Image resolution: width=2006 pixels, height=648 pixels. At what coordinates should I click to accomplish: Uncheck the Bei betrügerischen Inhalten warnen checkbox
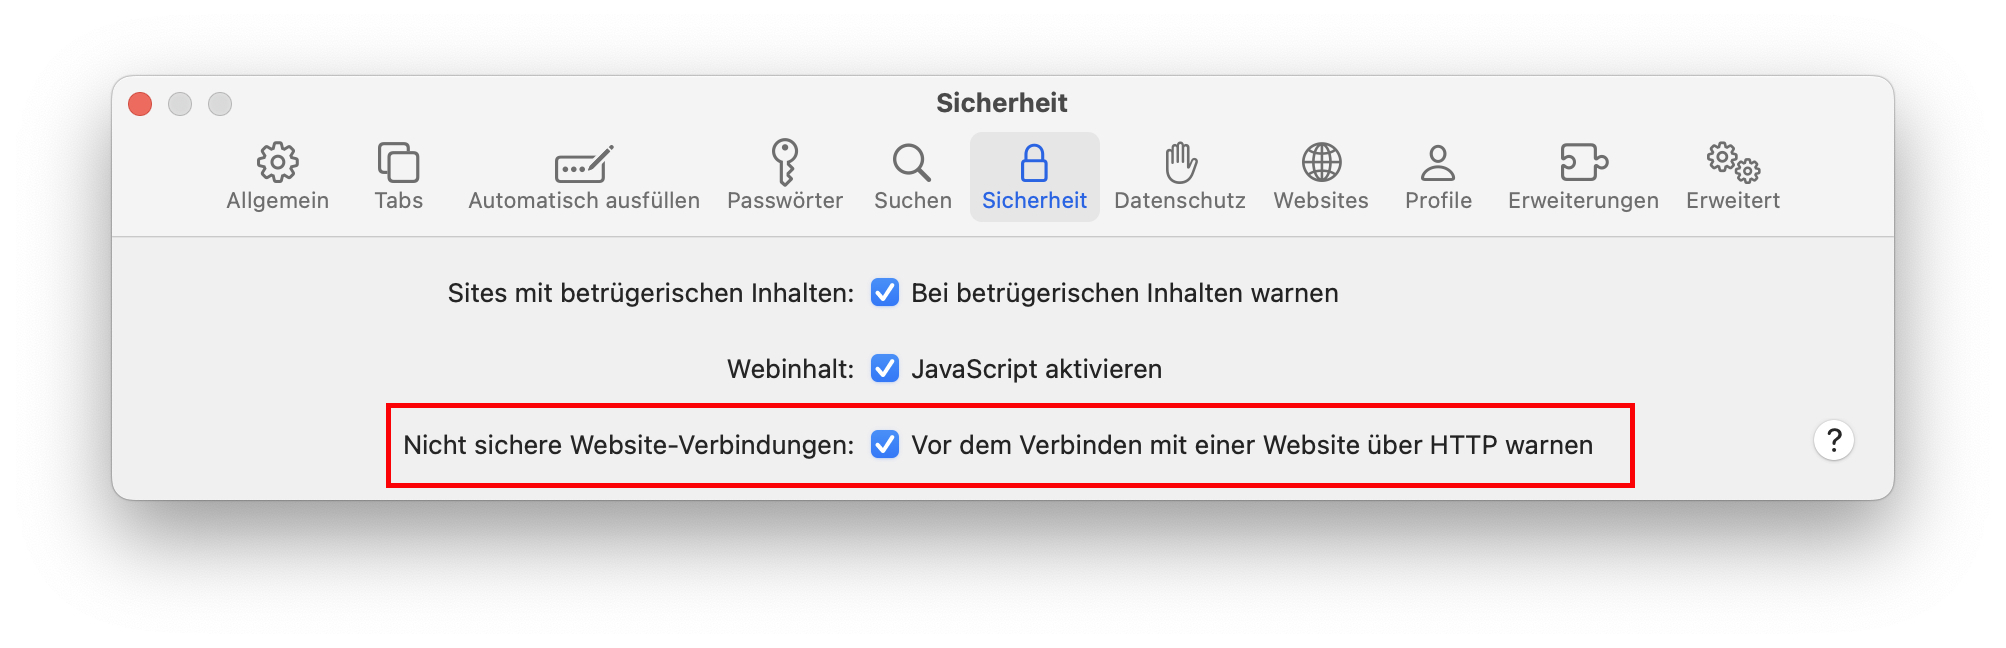tap(885, 293)
